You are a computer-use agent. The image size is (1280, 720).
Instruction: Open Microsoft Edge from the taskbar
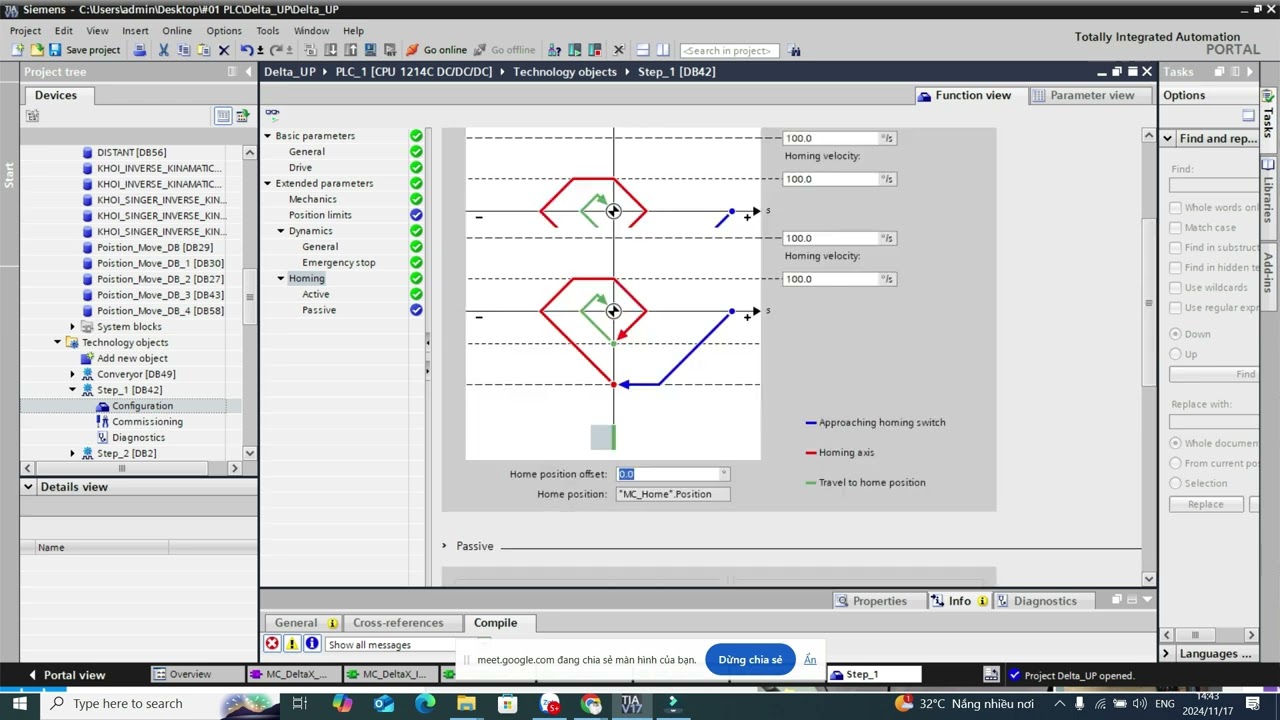pyautogui.click(x=425, y=704)
